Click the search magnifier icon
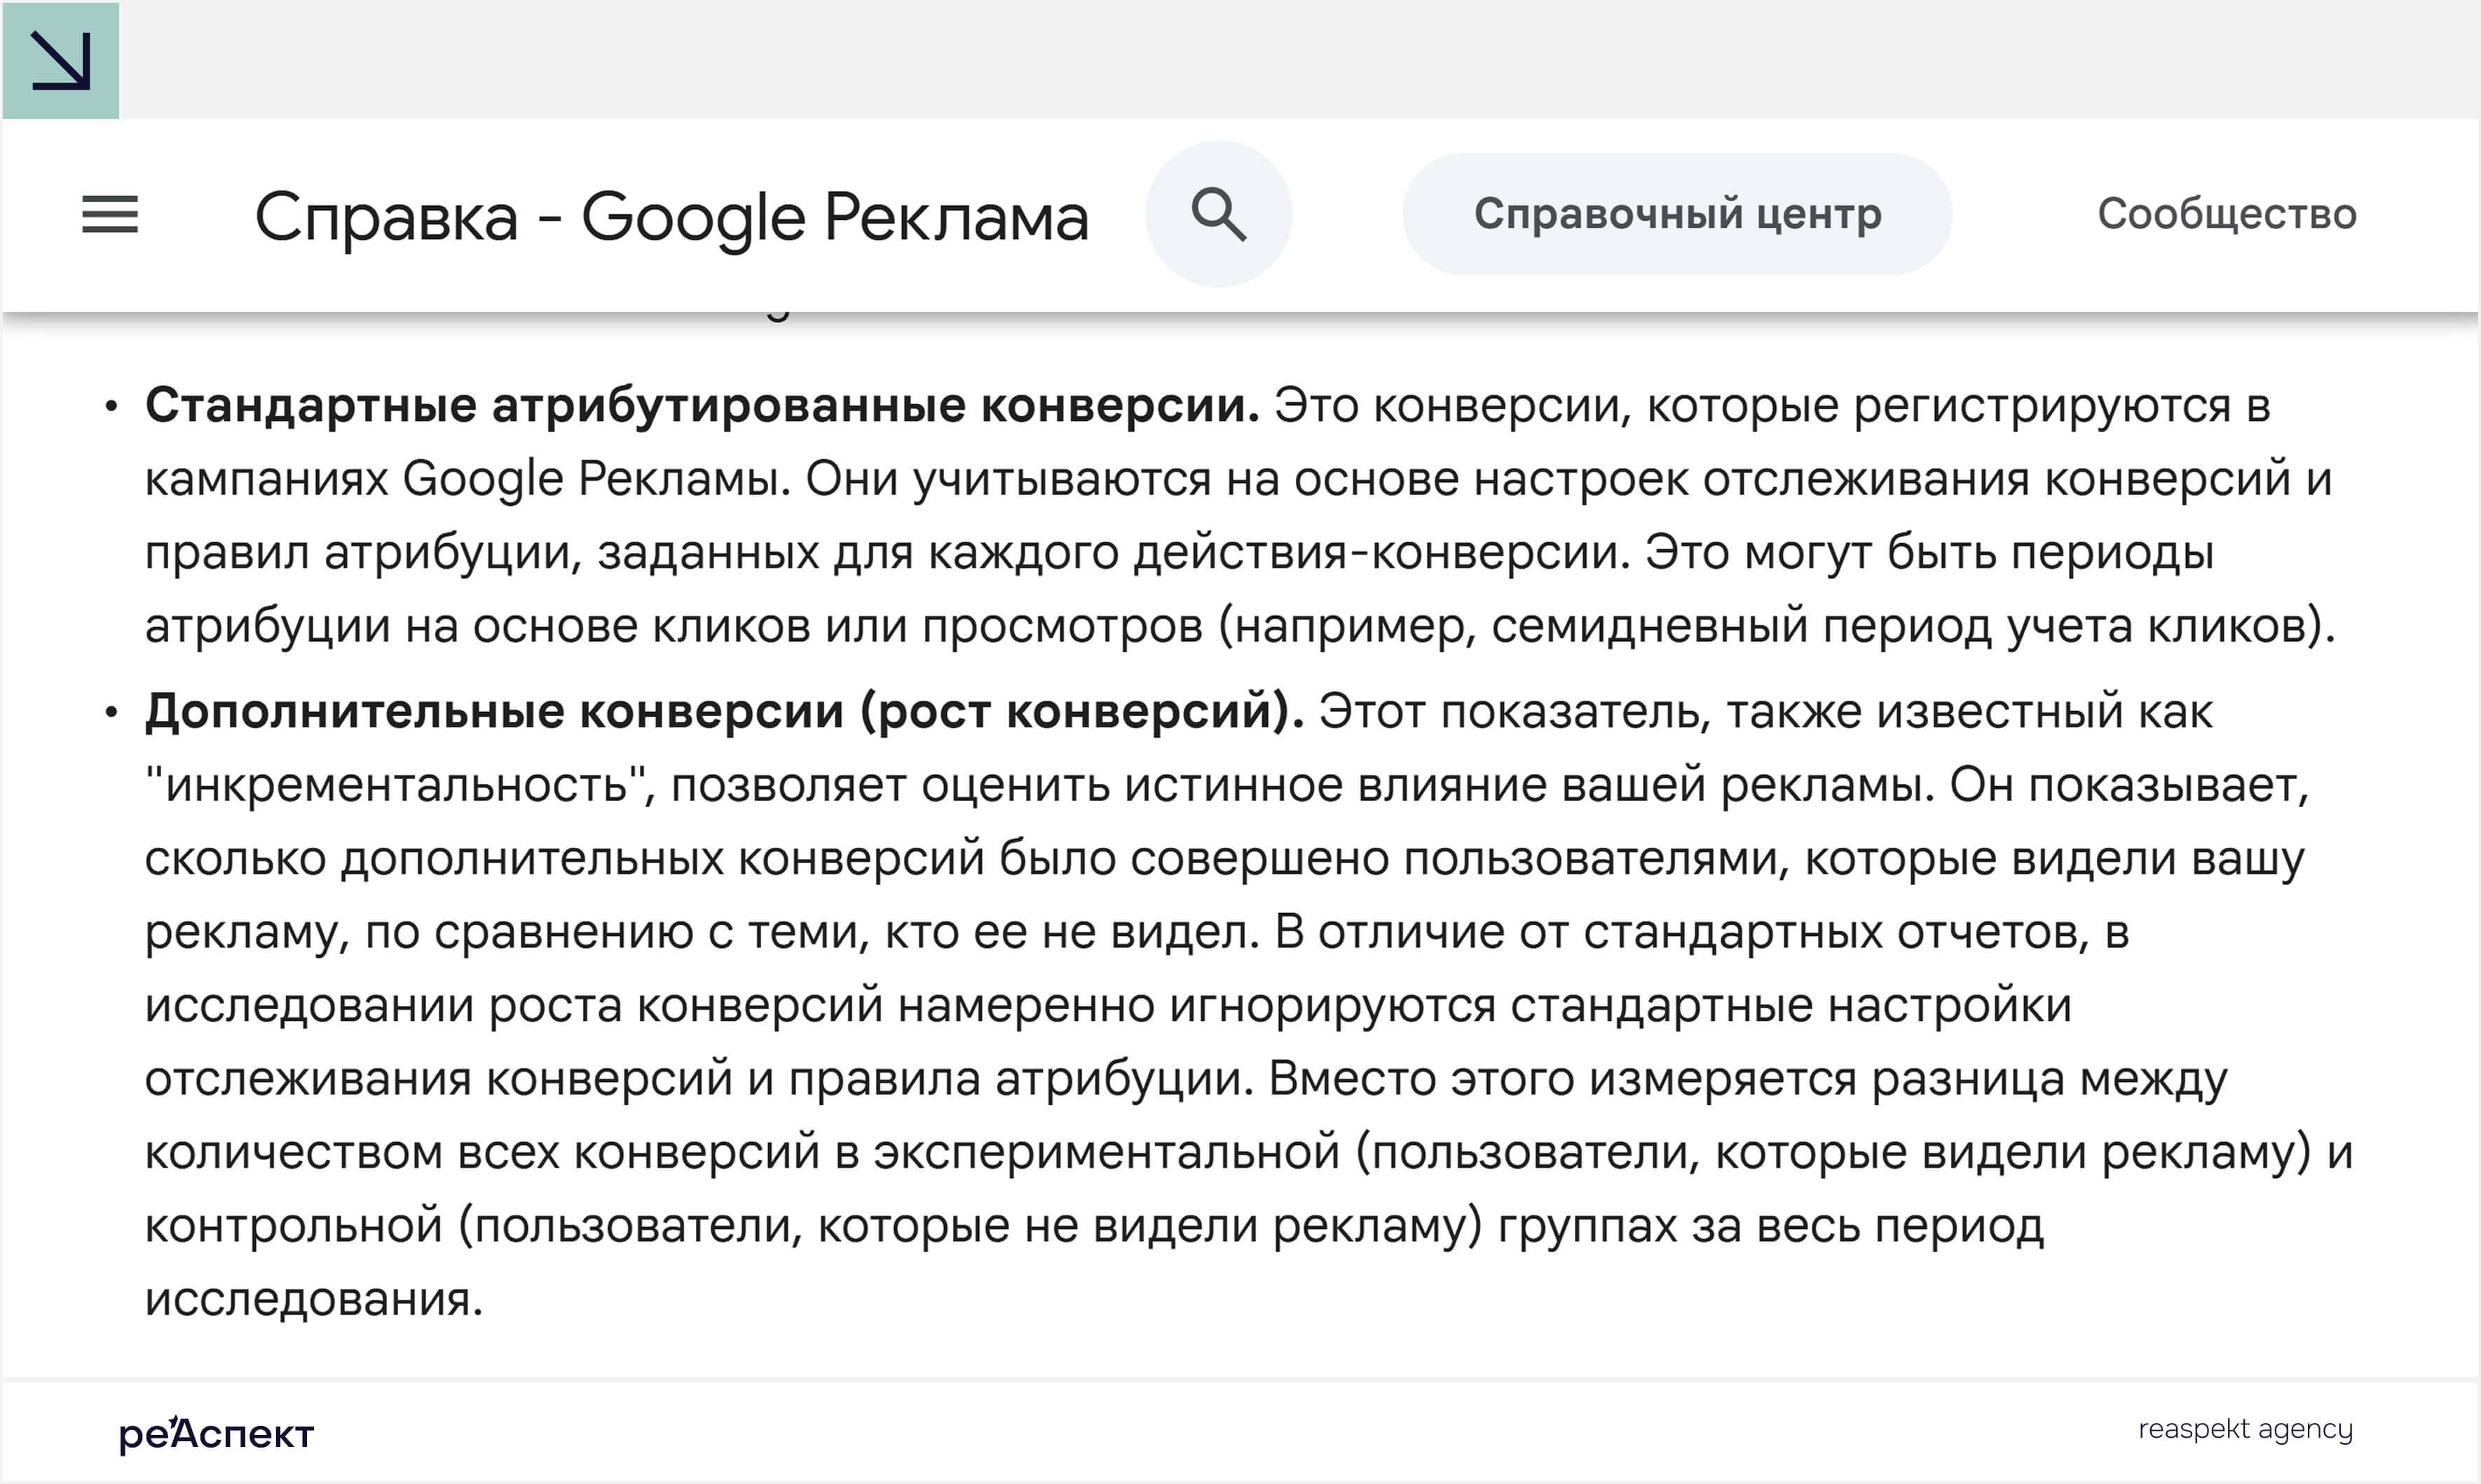 pos(1218,214)
